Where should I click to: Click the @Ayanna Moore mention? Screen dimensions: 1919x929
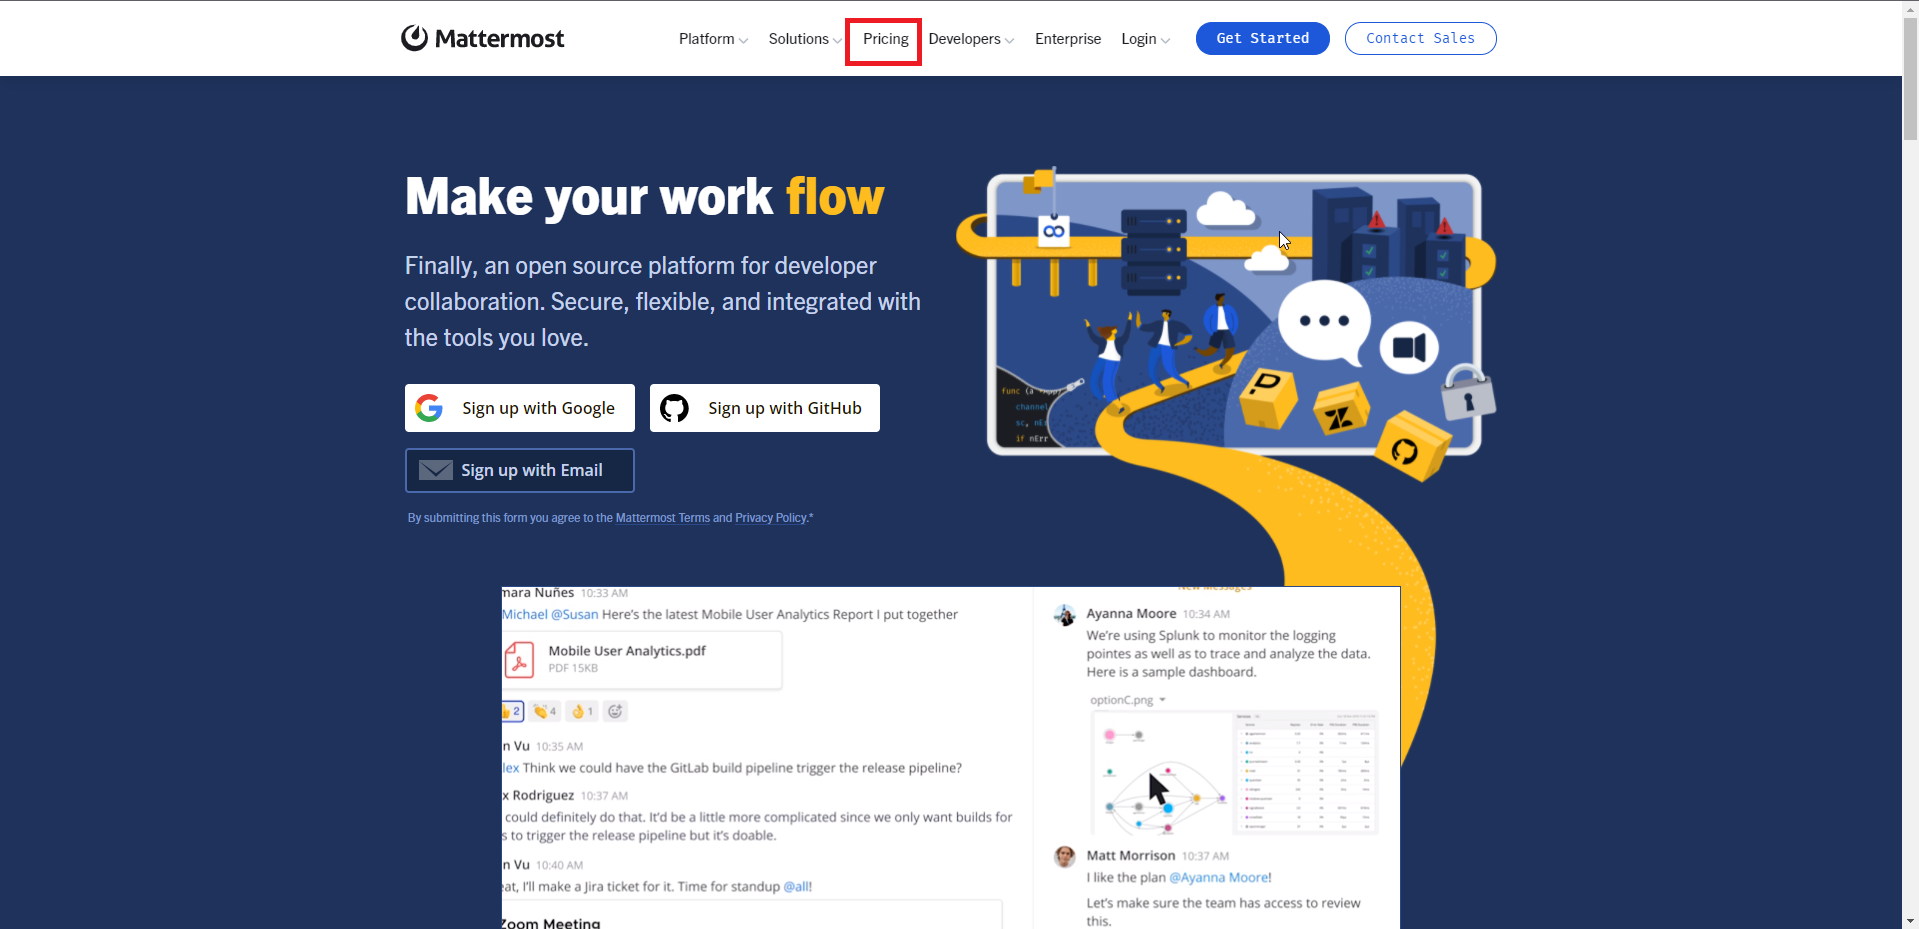(x=1220, y=877)
